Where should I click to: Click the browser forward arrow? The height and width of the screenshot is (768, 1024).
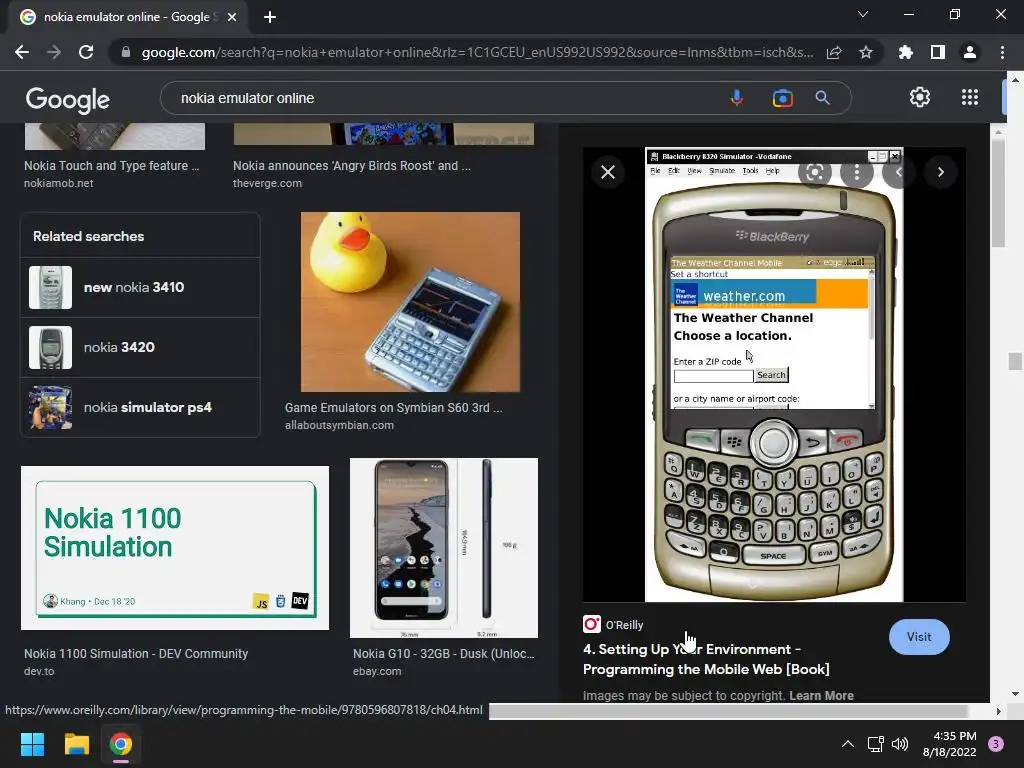pyautogui.click(x=54, y=52)
